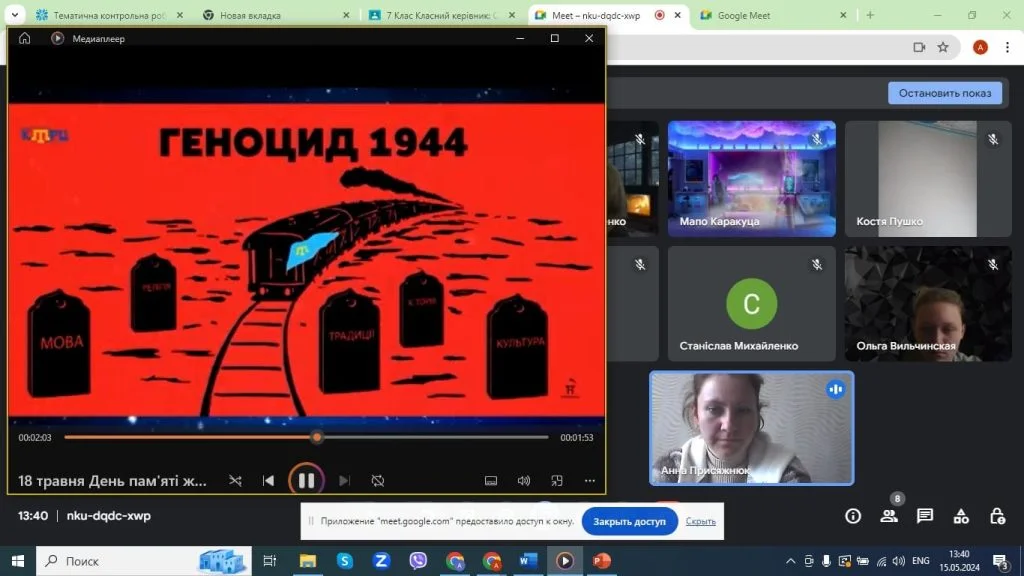Viewport: 1024px width, 576px height.
Task: Click 'Остановить показ' to stop presenting
Action: click(945, 93)
